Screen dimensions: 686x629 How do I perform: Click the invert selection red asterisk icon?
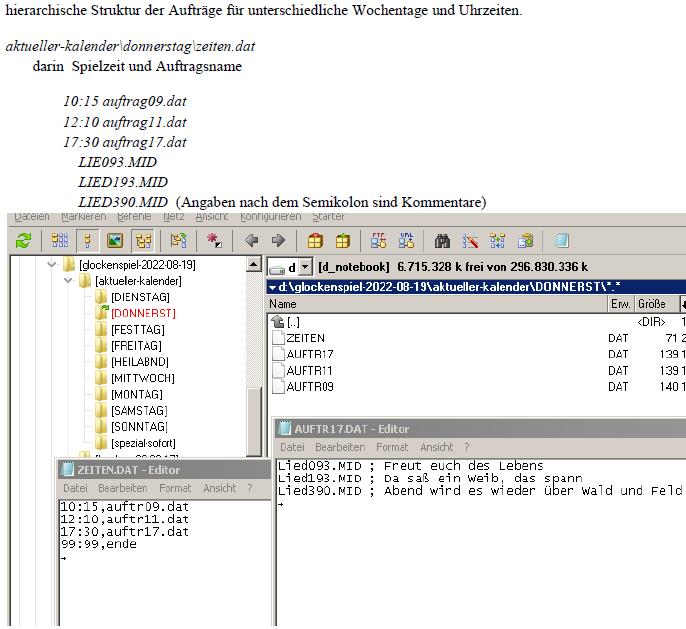click(214, 241)
